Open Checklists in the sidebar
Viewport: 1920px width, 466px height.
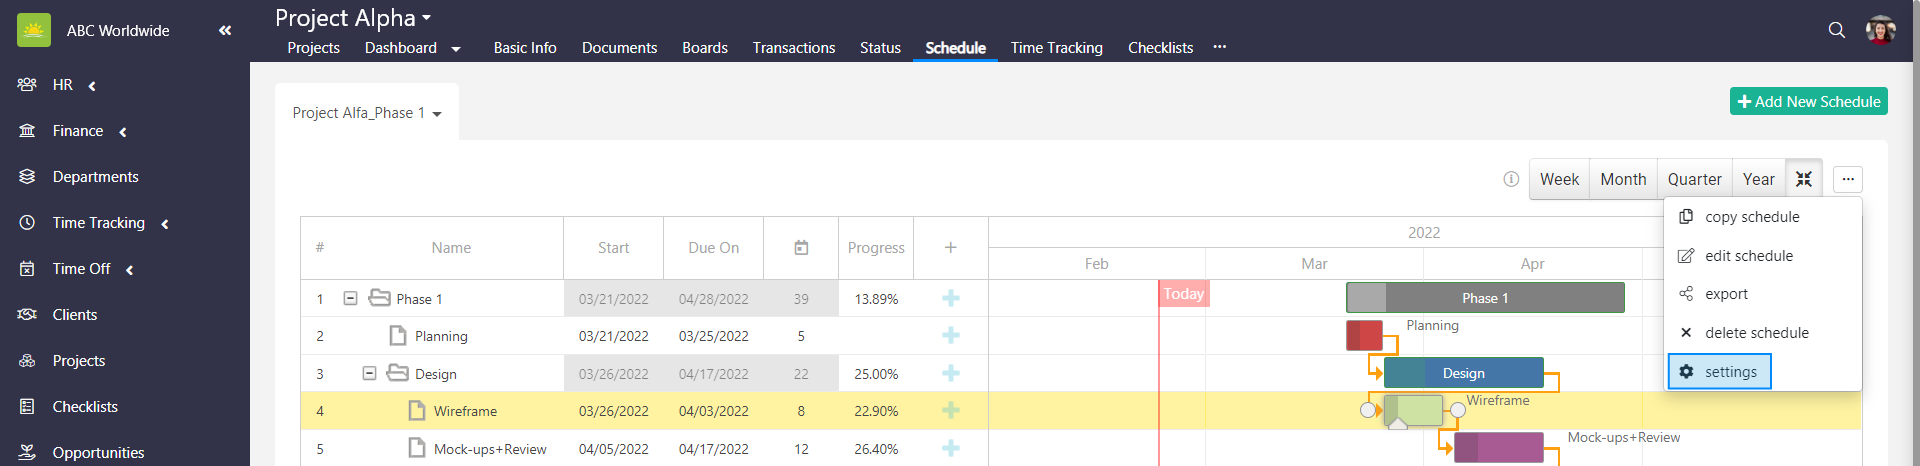point(85,407)
